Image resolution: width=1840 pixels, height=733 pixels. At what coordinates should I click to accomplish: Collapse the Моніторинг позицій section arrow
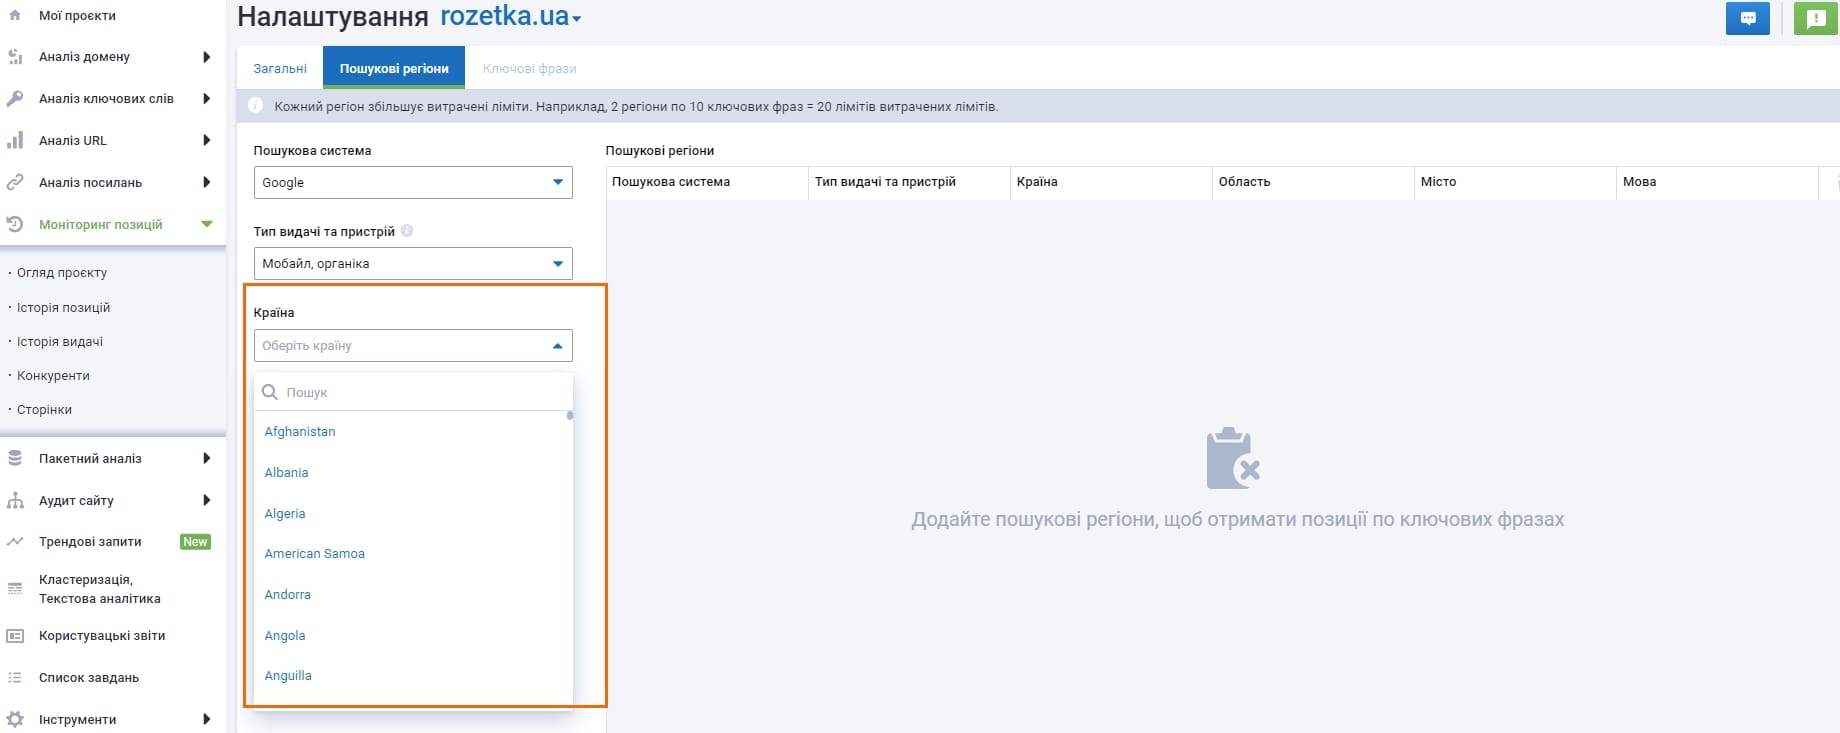coord(207,225)
